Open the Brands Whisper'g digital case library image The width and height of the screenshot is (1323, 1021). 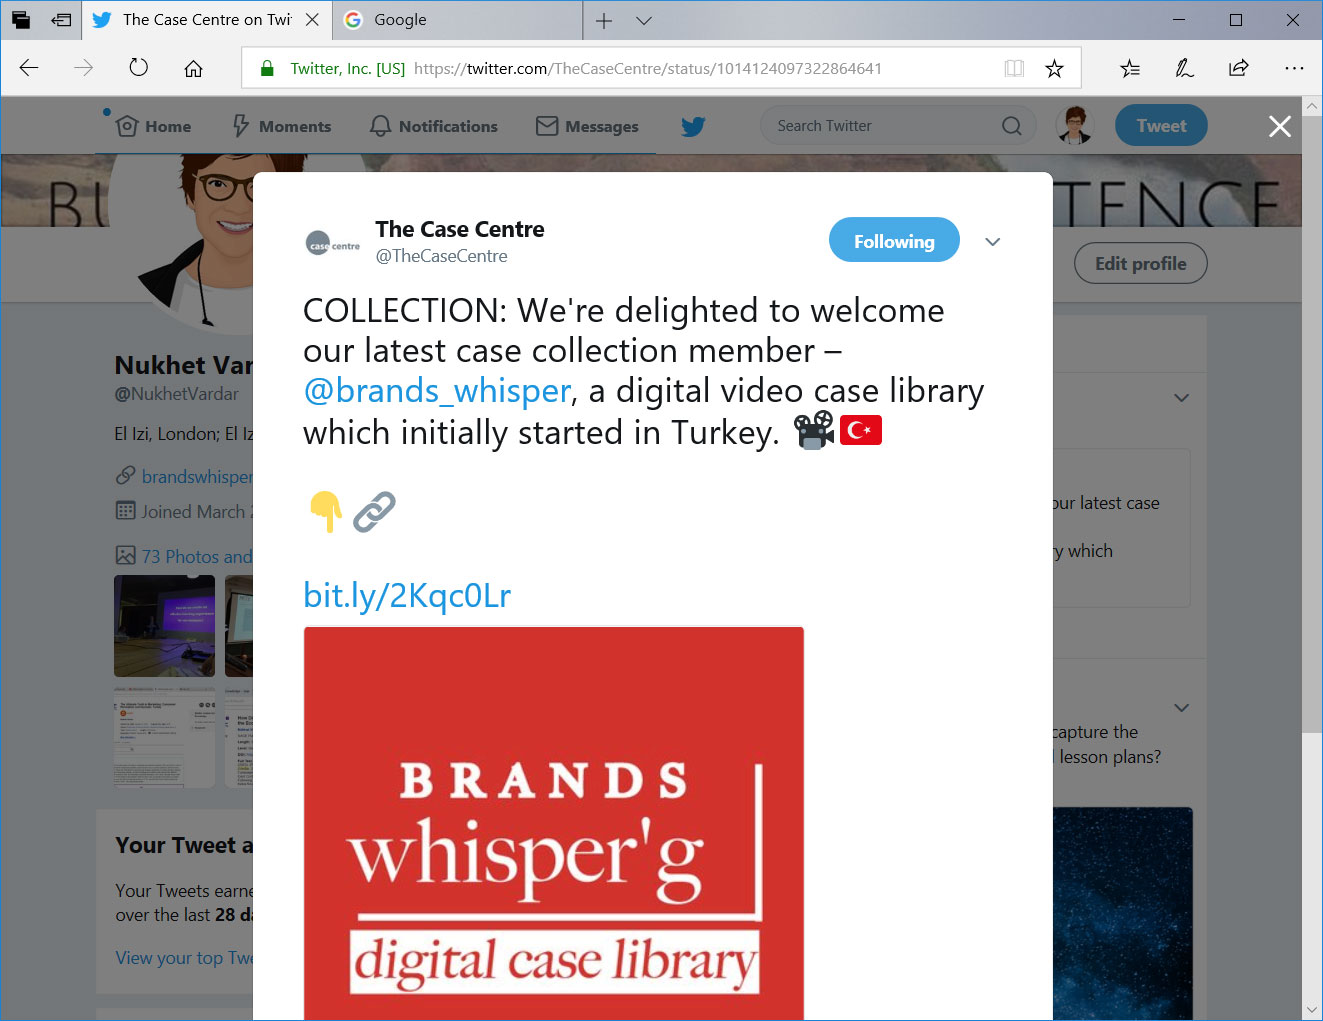click(554, 824)
